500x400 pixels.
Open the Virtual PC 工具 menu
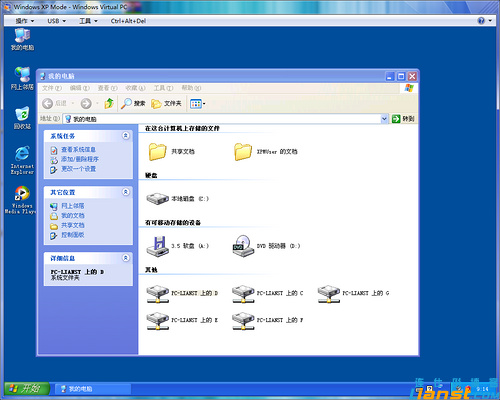click(x=88, y=21)
